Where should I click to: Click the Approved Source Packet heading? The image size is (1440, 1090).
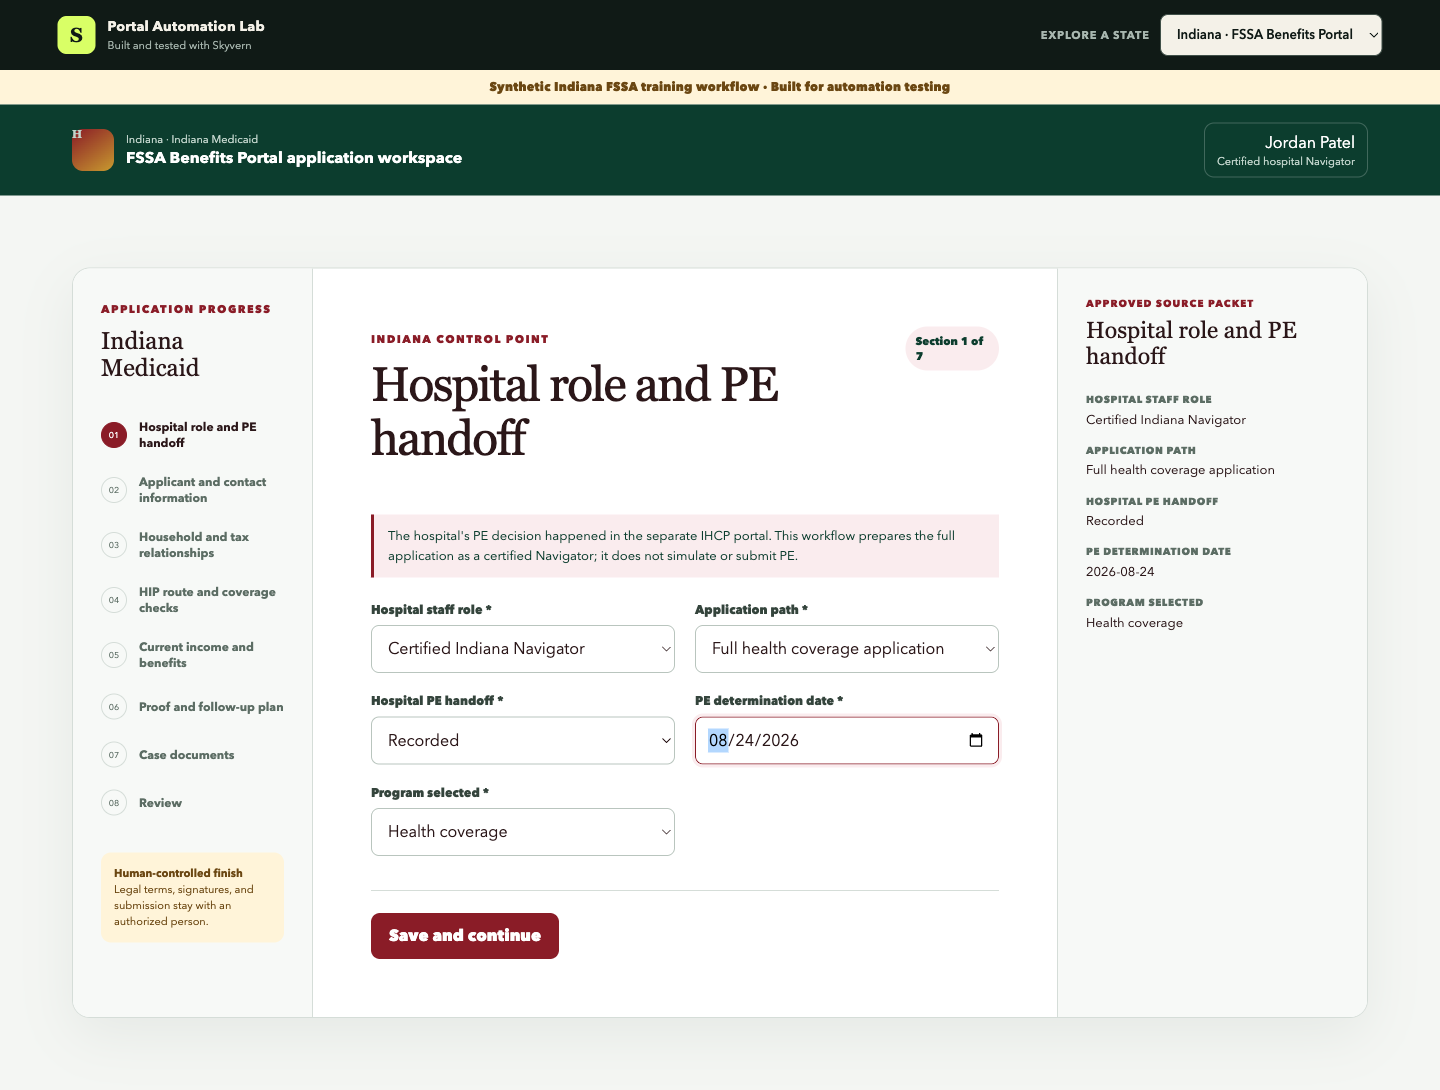[1170, 303]
